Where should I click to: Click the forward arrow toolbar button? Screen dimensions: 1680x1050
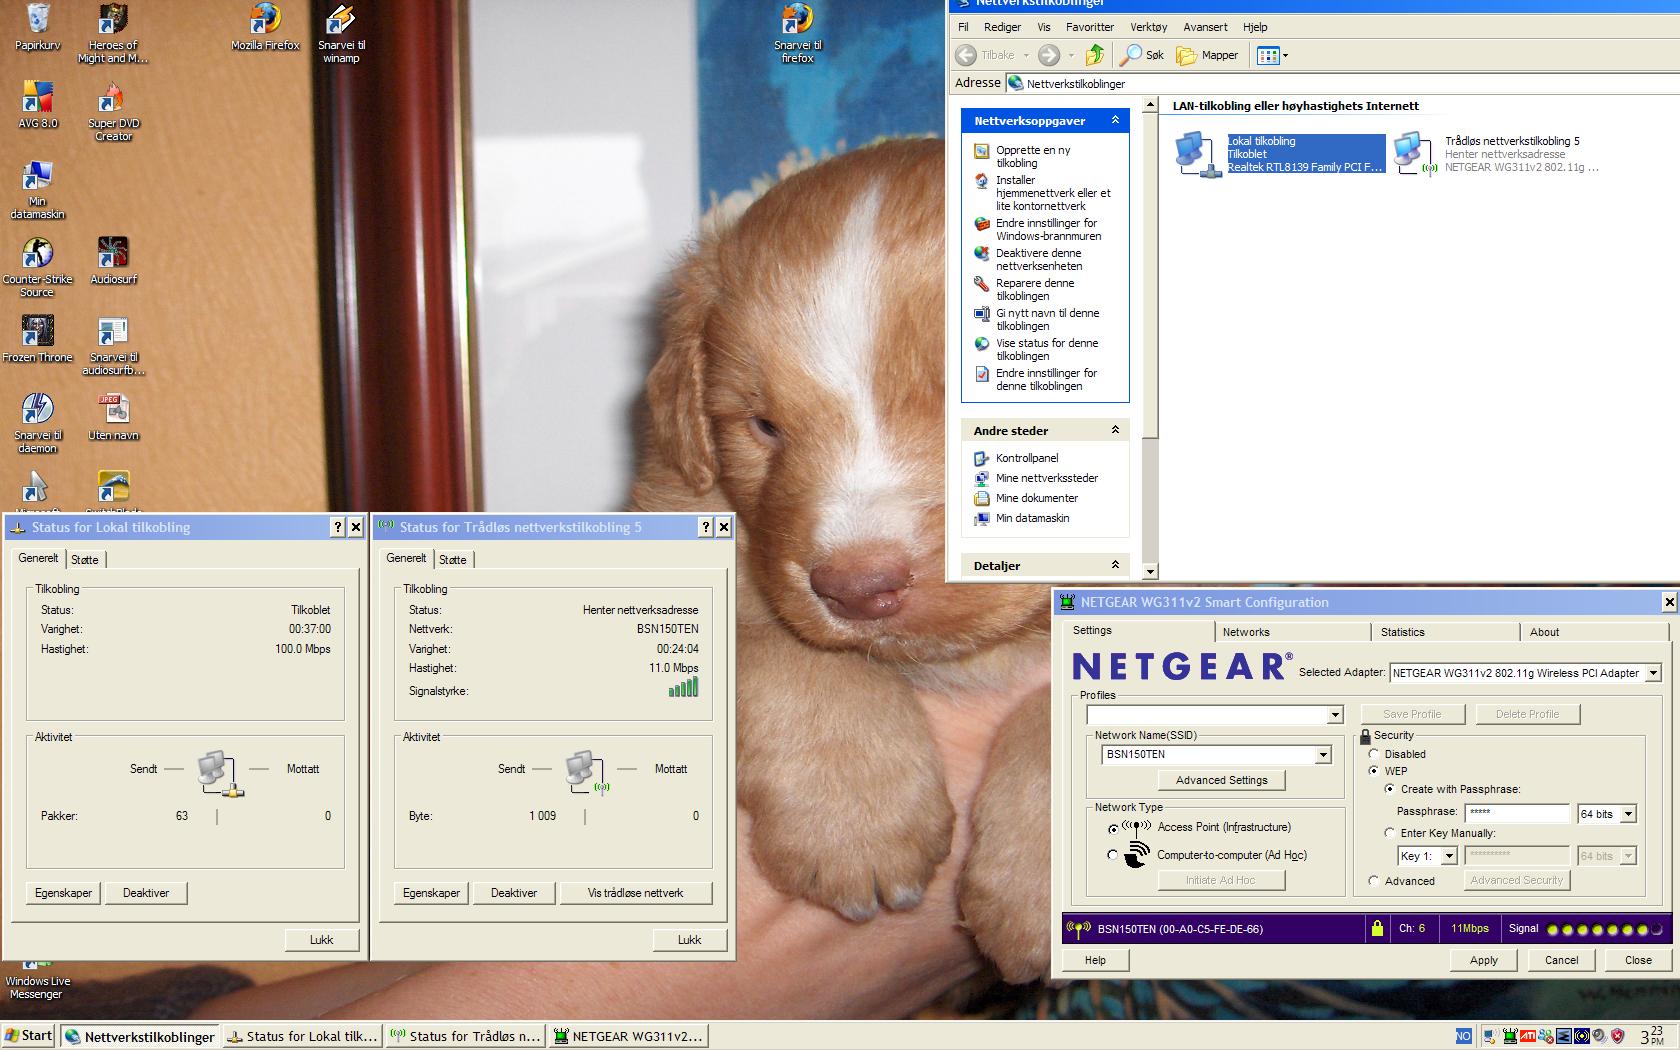pyautogui.click(x=1048, y=55)
